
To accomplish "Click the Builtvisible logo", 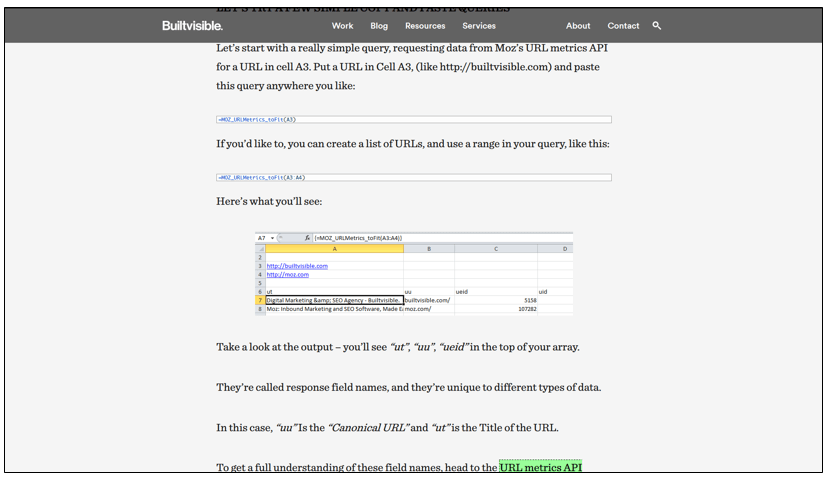I will point(192,25).
